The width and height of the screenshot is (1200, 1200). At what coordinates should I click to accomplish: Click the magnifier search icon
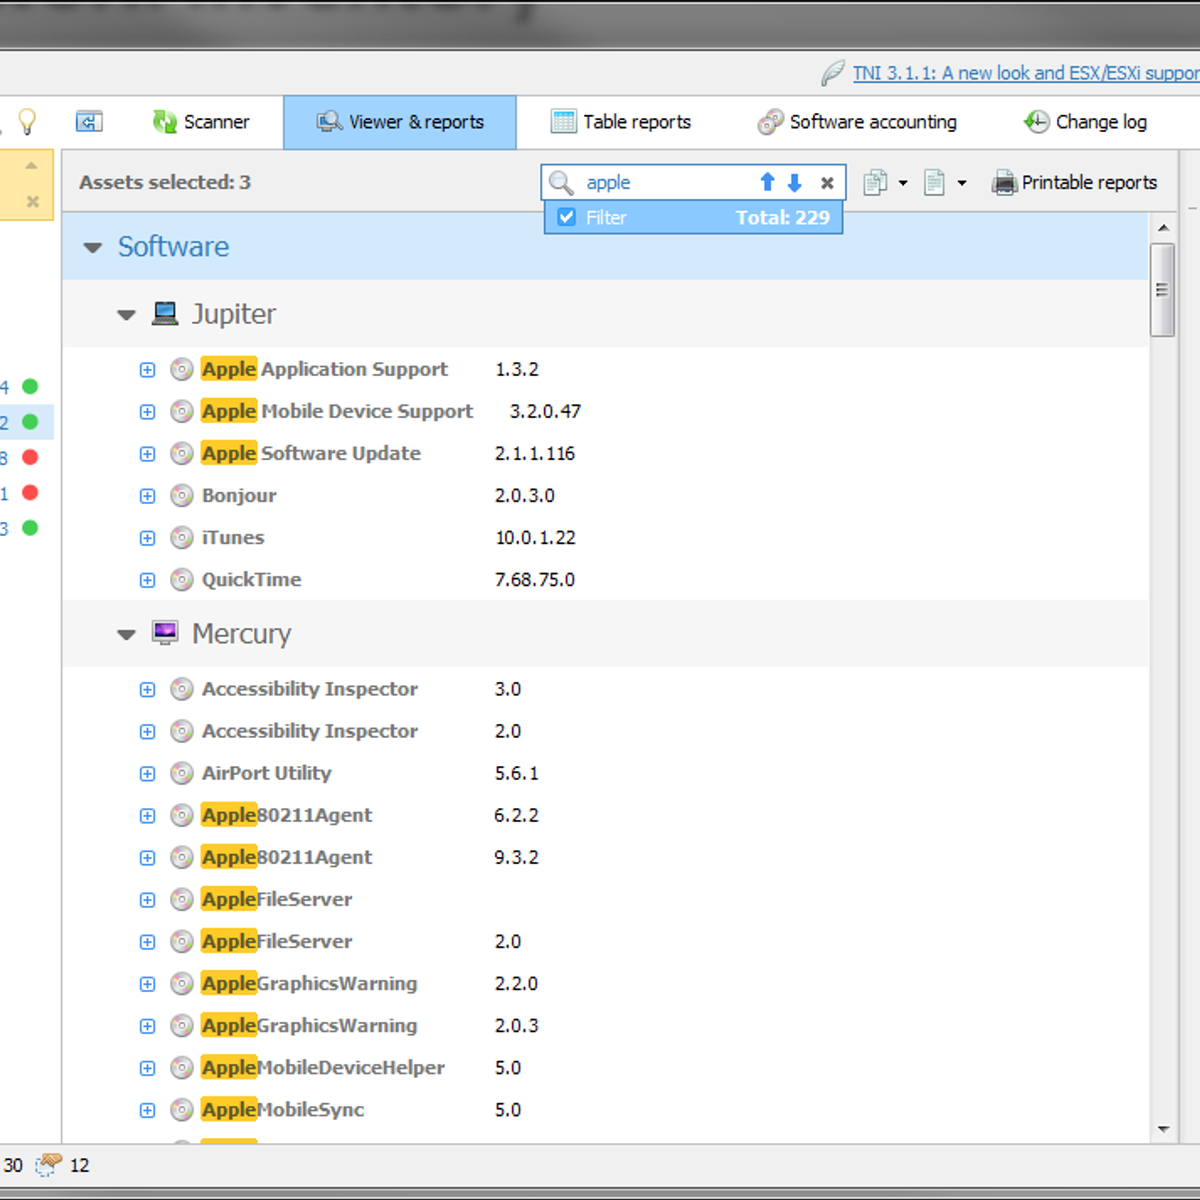pos(561,182)
